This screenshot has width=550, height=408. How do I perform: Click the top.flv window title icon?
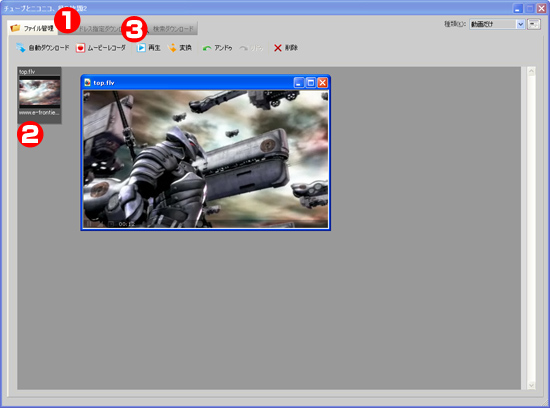tap(88, 82)
